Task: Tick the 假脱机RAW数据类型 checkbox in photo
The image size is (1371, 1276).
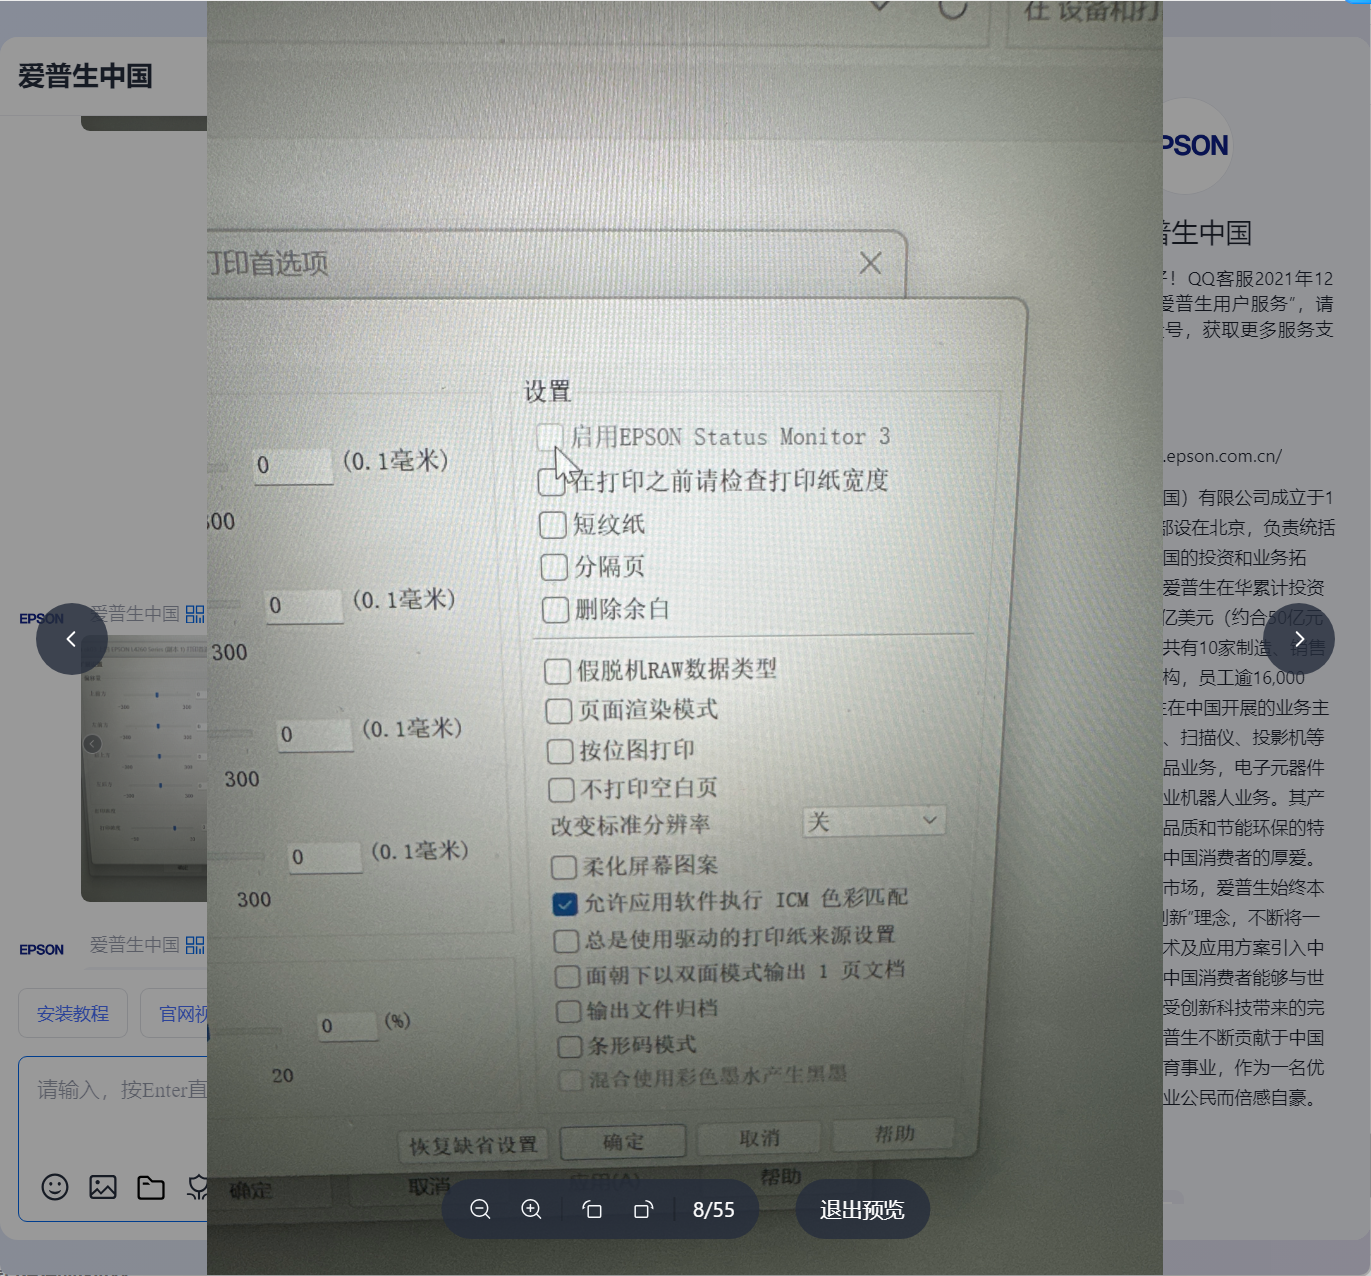Action: [557, 671]
